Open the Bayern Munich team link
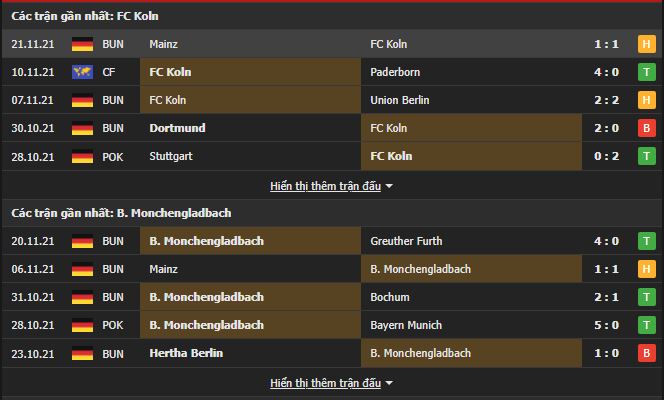The height and width of the screenshot is (400, 664). click(406, 325)
